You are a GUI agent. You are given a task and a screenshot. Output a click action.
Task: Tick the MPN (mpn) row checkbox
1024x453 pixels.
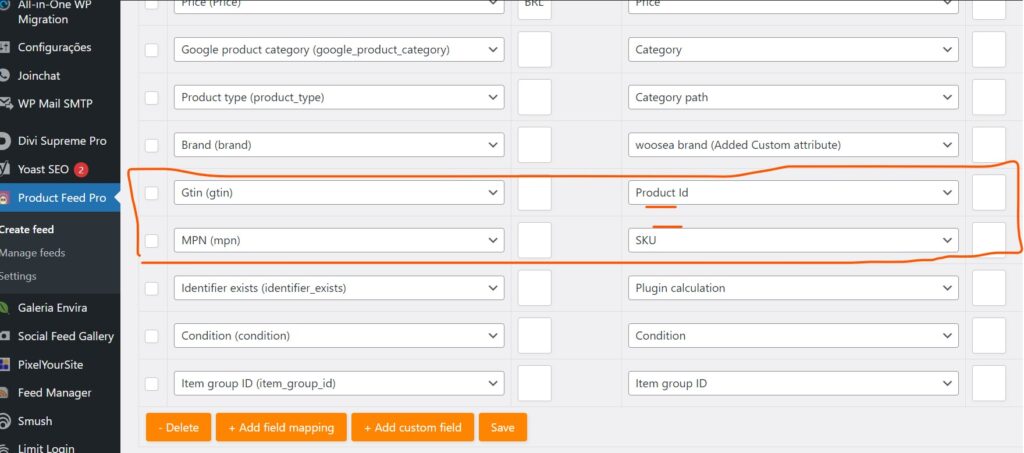pos(152,240)
